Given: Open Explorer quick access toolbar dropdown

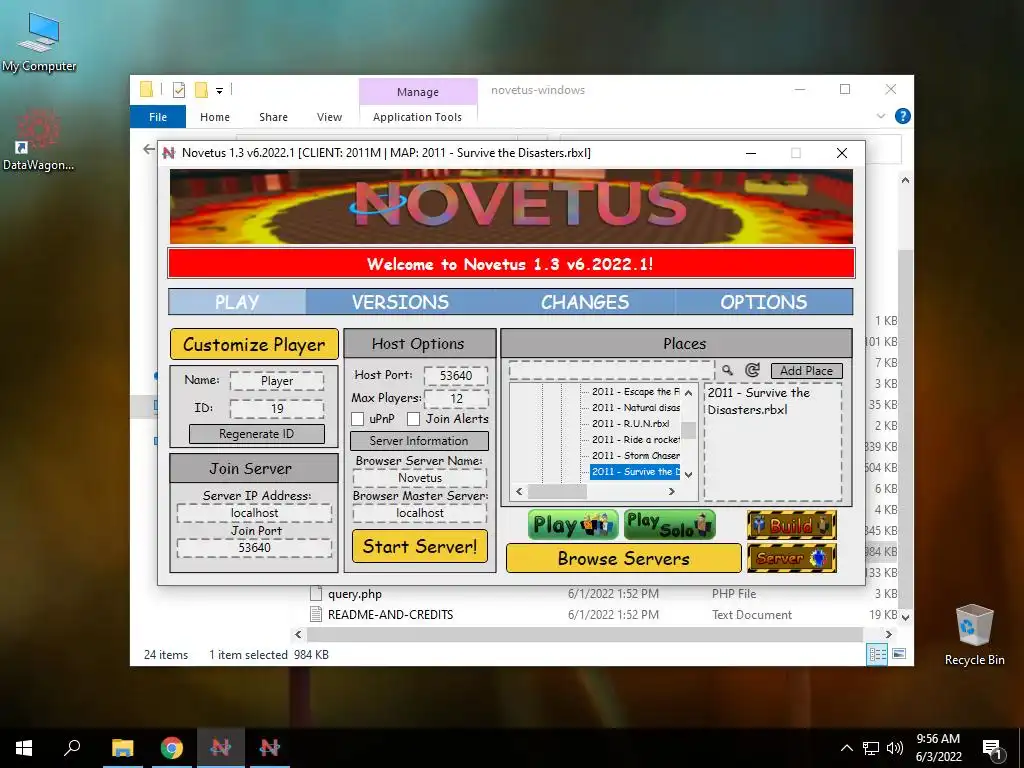Looking at the screenshot, I should (x=219, y=91).
